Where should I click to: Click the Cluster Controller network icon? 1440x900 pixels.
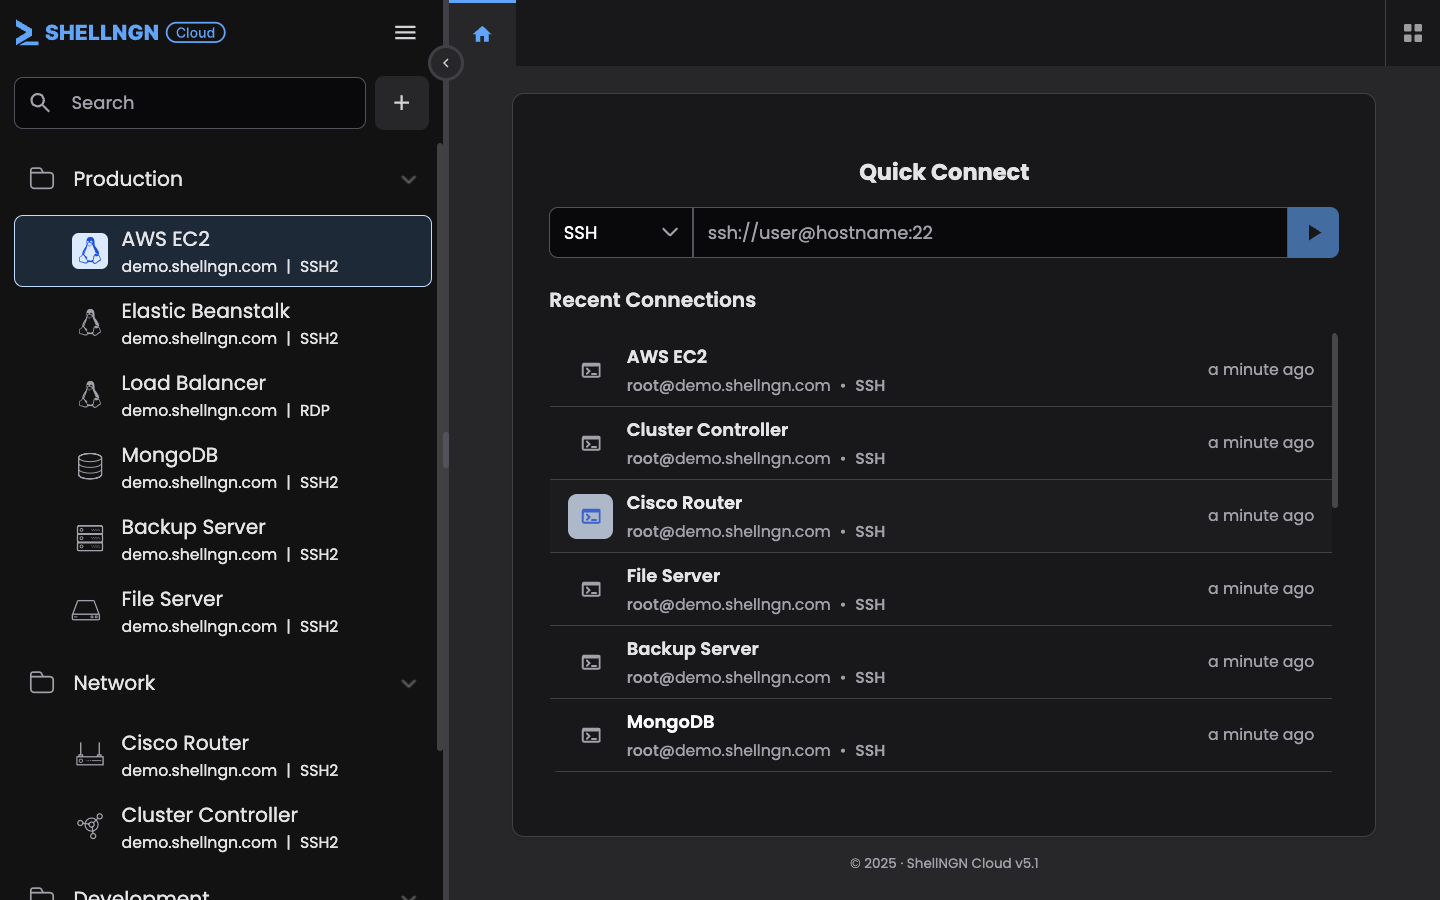coord(89,826)
